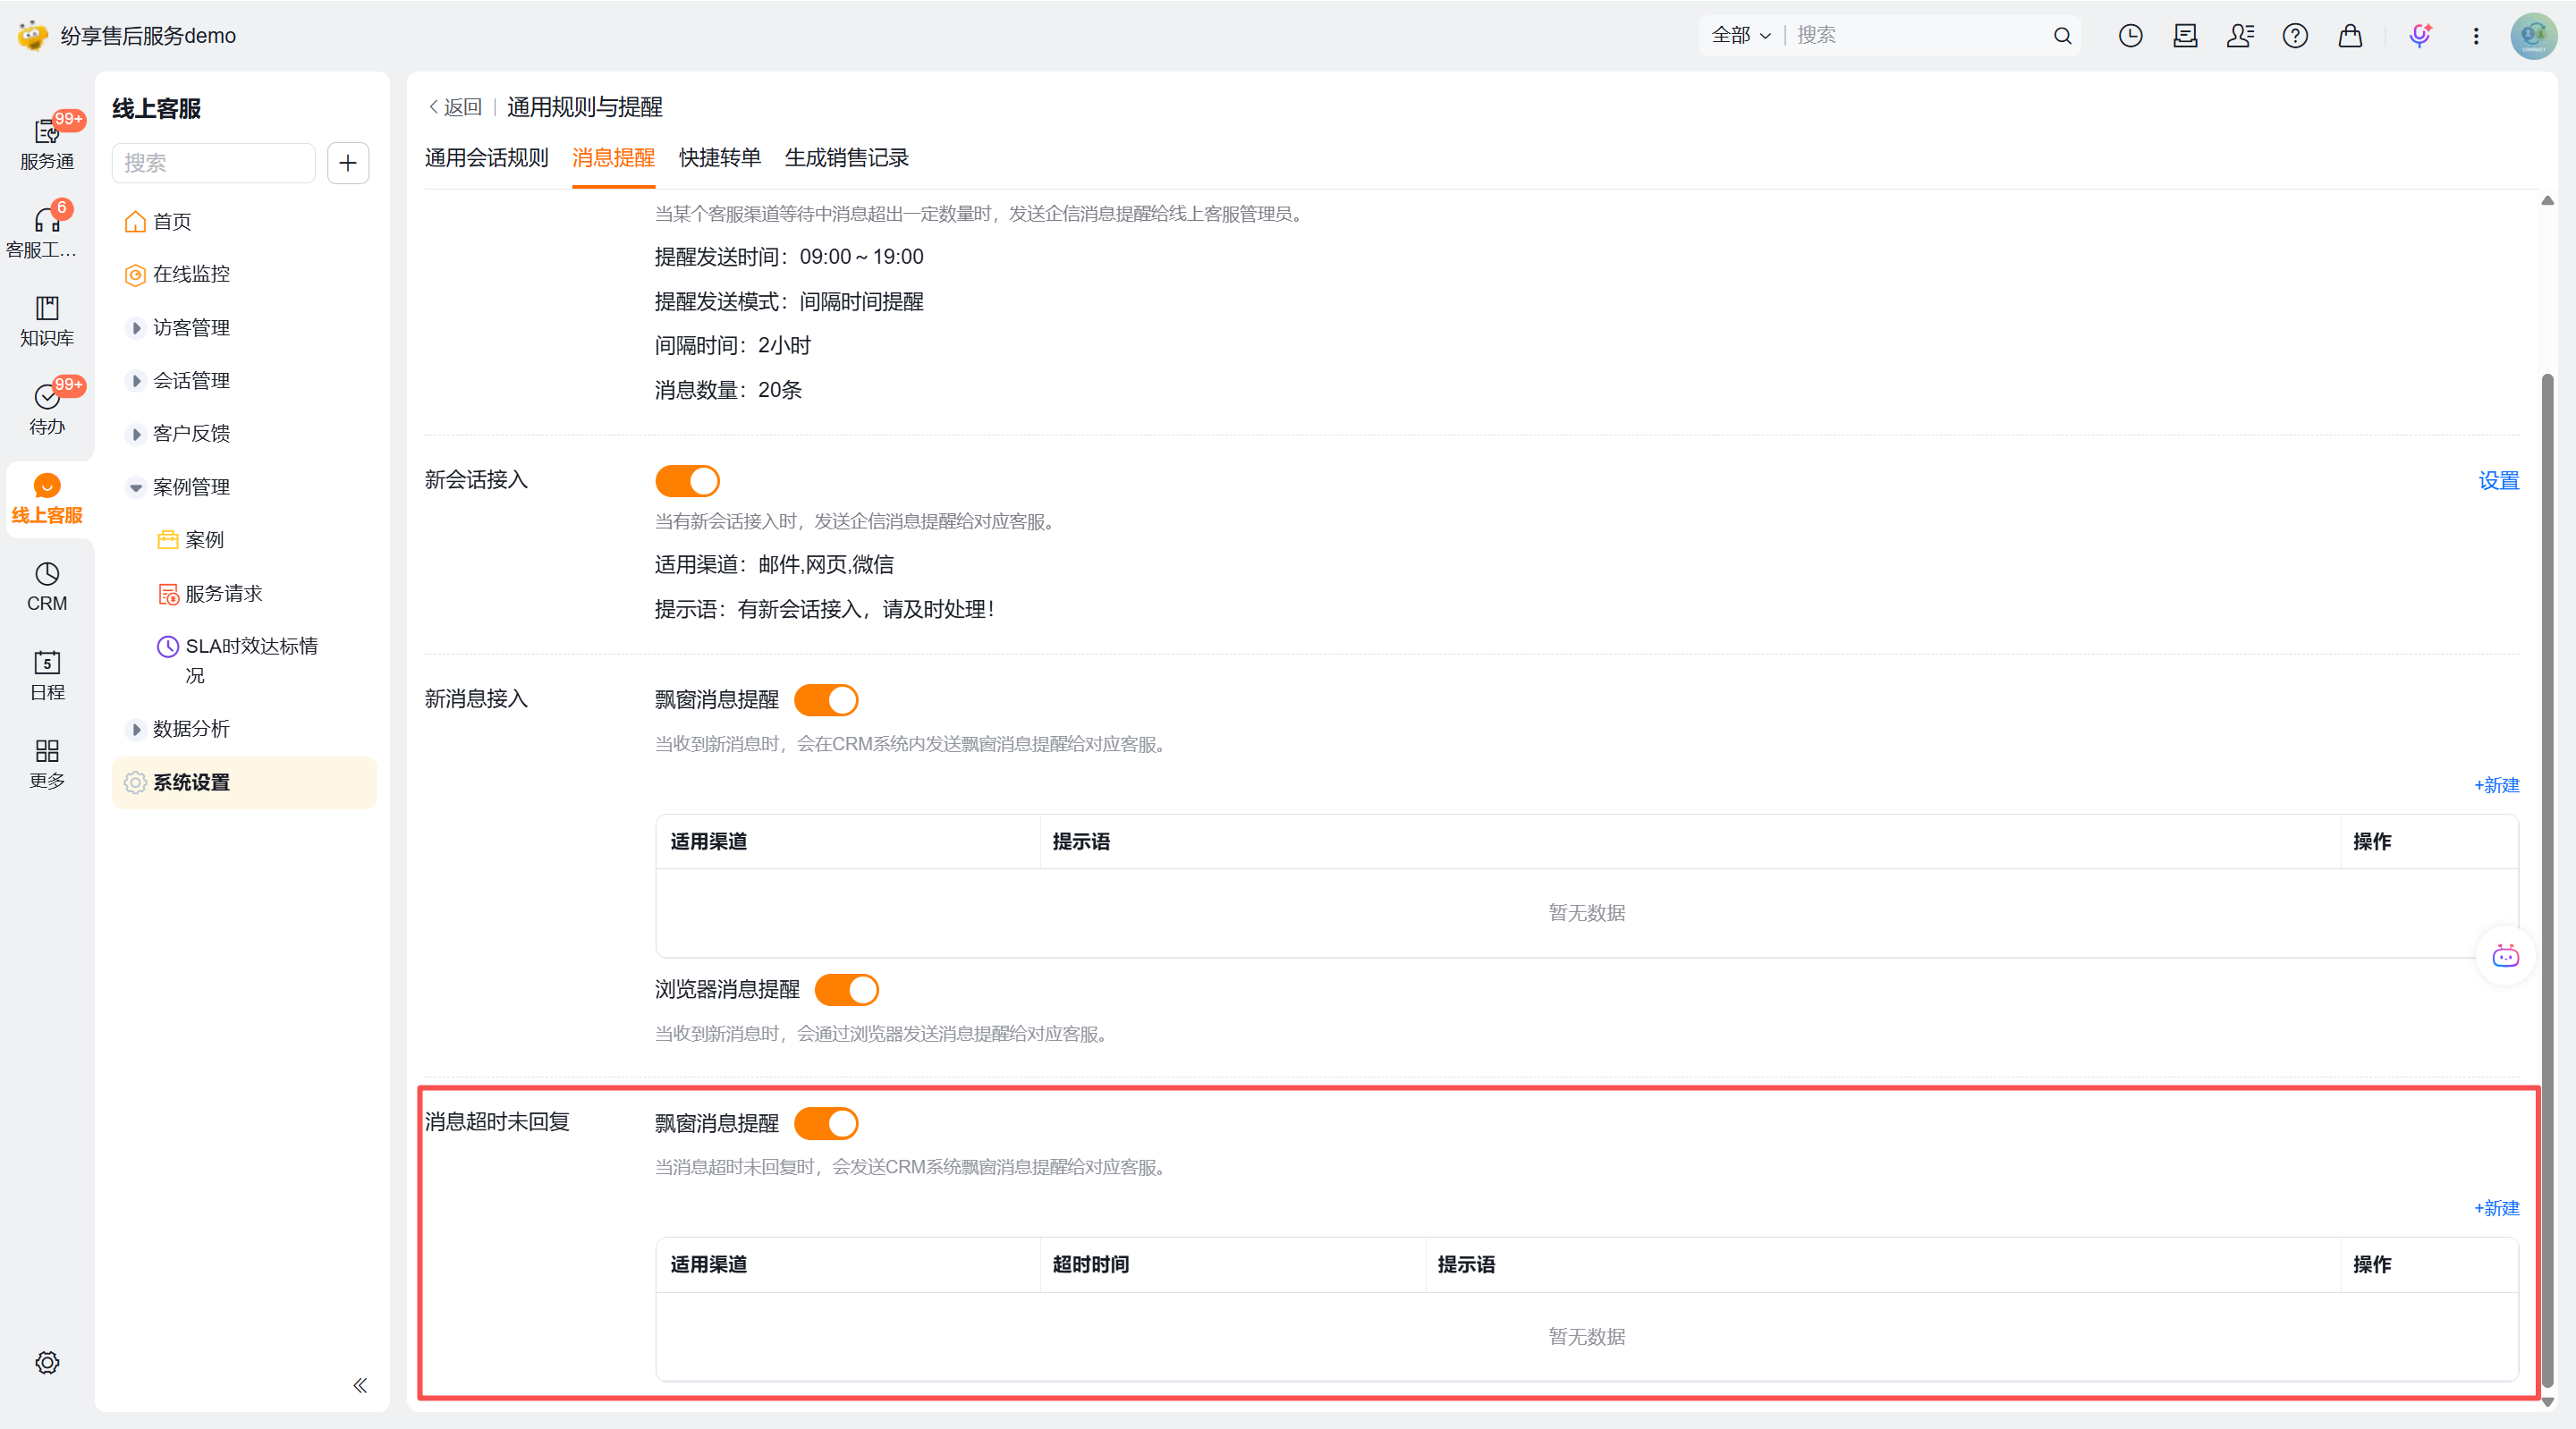Disable 浏览器消息提醒 toggle
Viewport: 2576px width, 1429px height.
coord(846,990)
